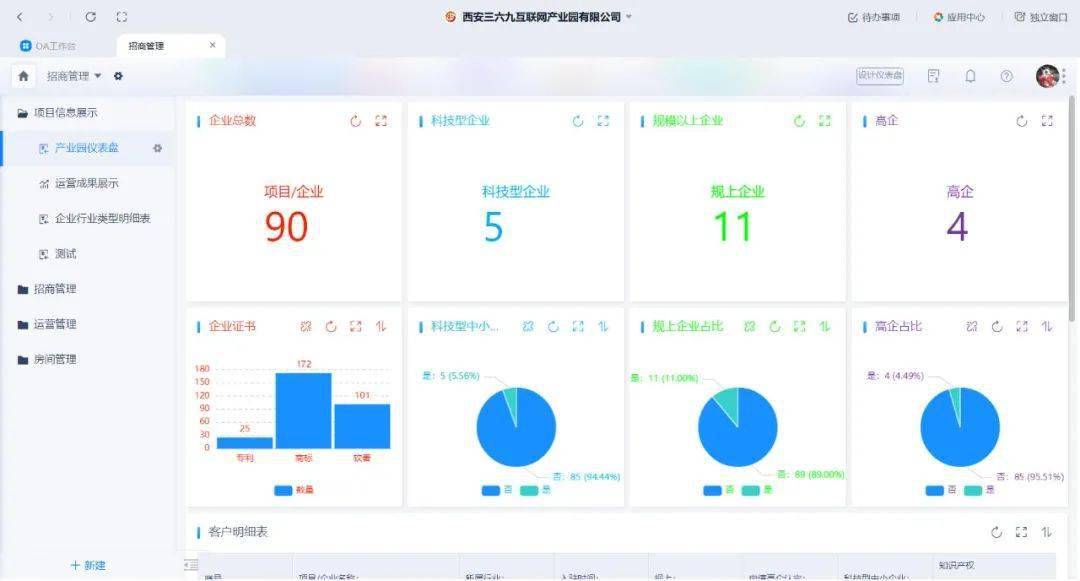
Task: Click sort icon on 企业证书 chart
Action: (381, 326)
